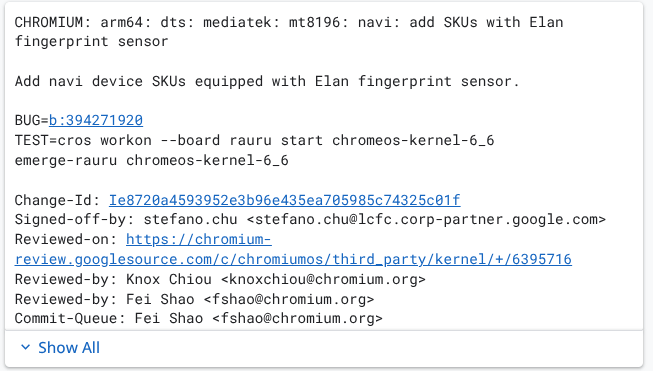Click the 'BUG=' label text

point(32,120)
